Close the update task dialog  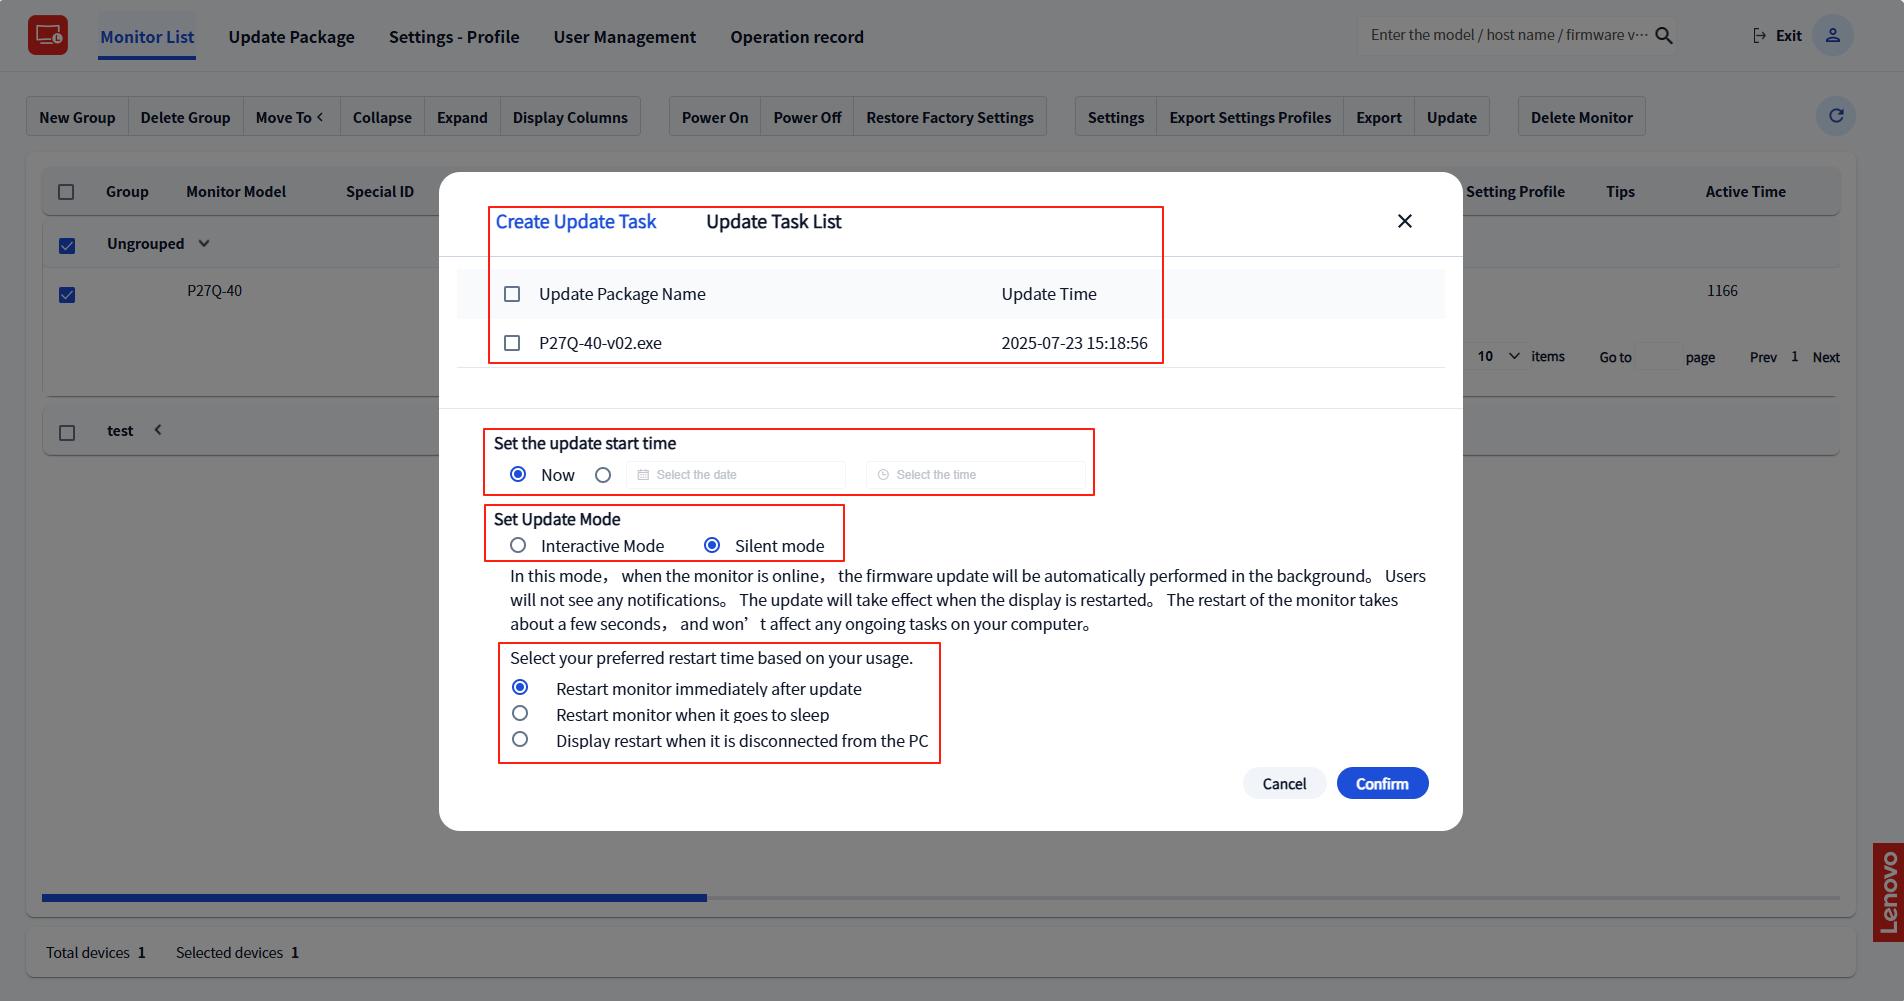tap(1404, 221)
